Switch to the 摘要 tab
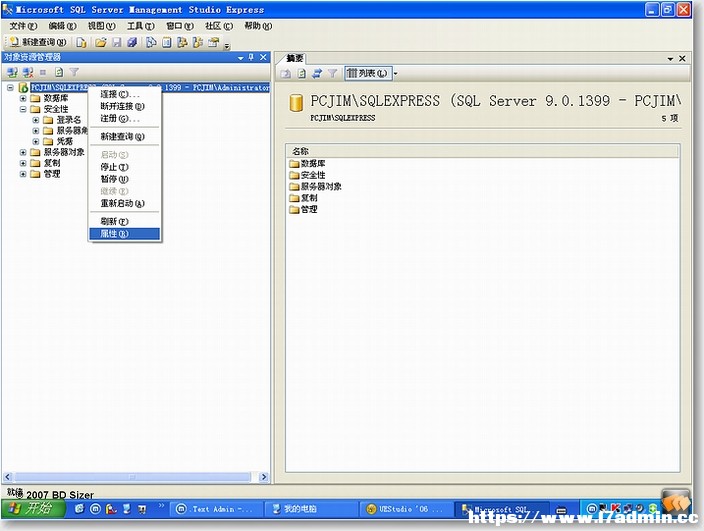704x531 pixels. point(295,58)
